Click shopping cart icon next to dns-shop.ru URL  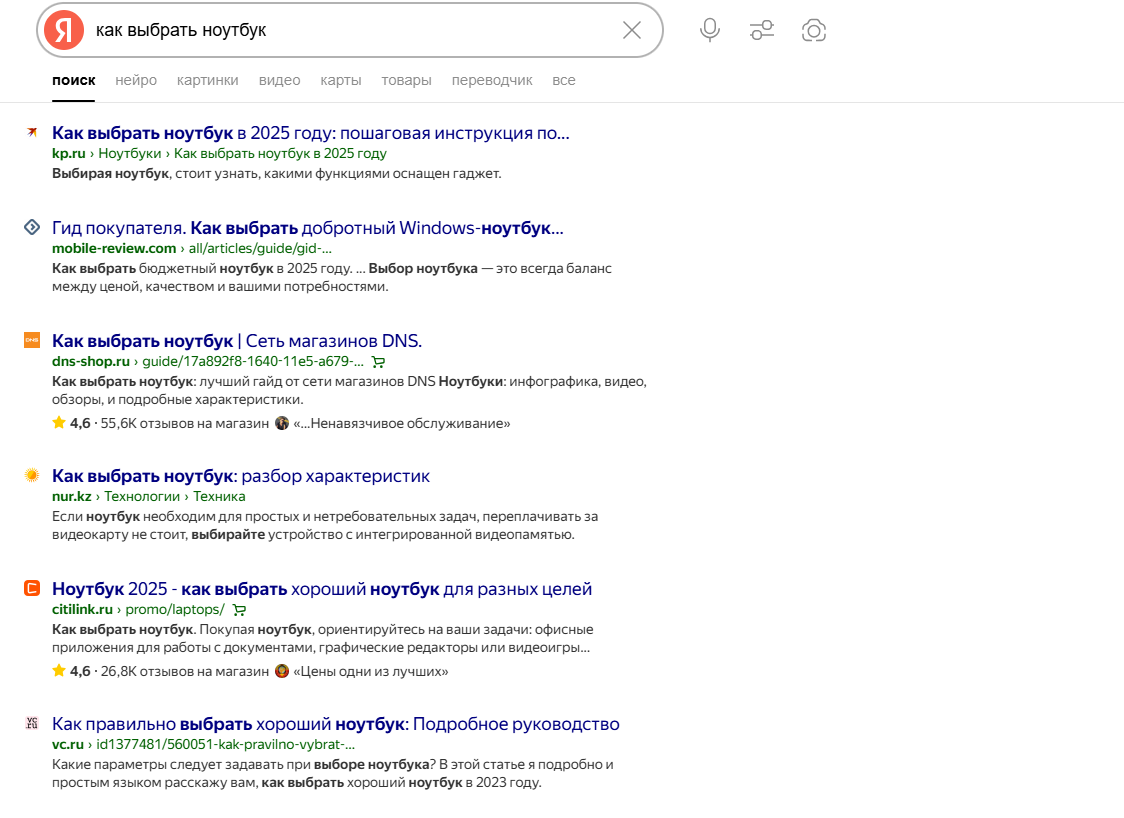378,362
